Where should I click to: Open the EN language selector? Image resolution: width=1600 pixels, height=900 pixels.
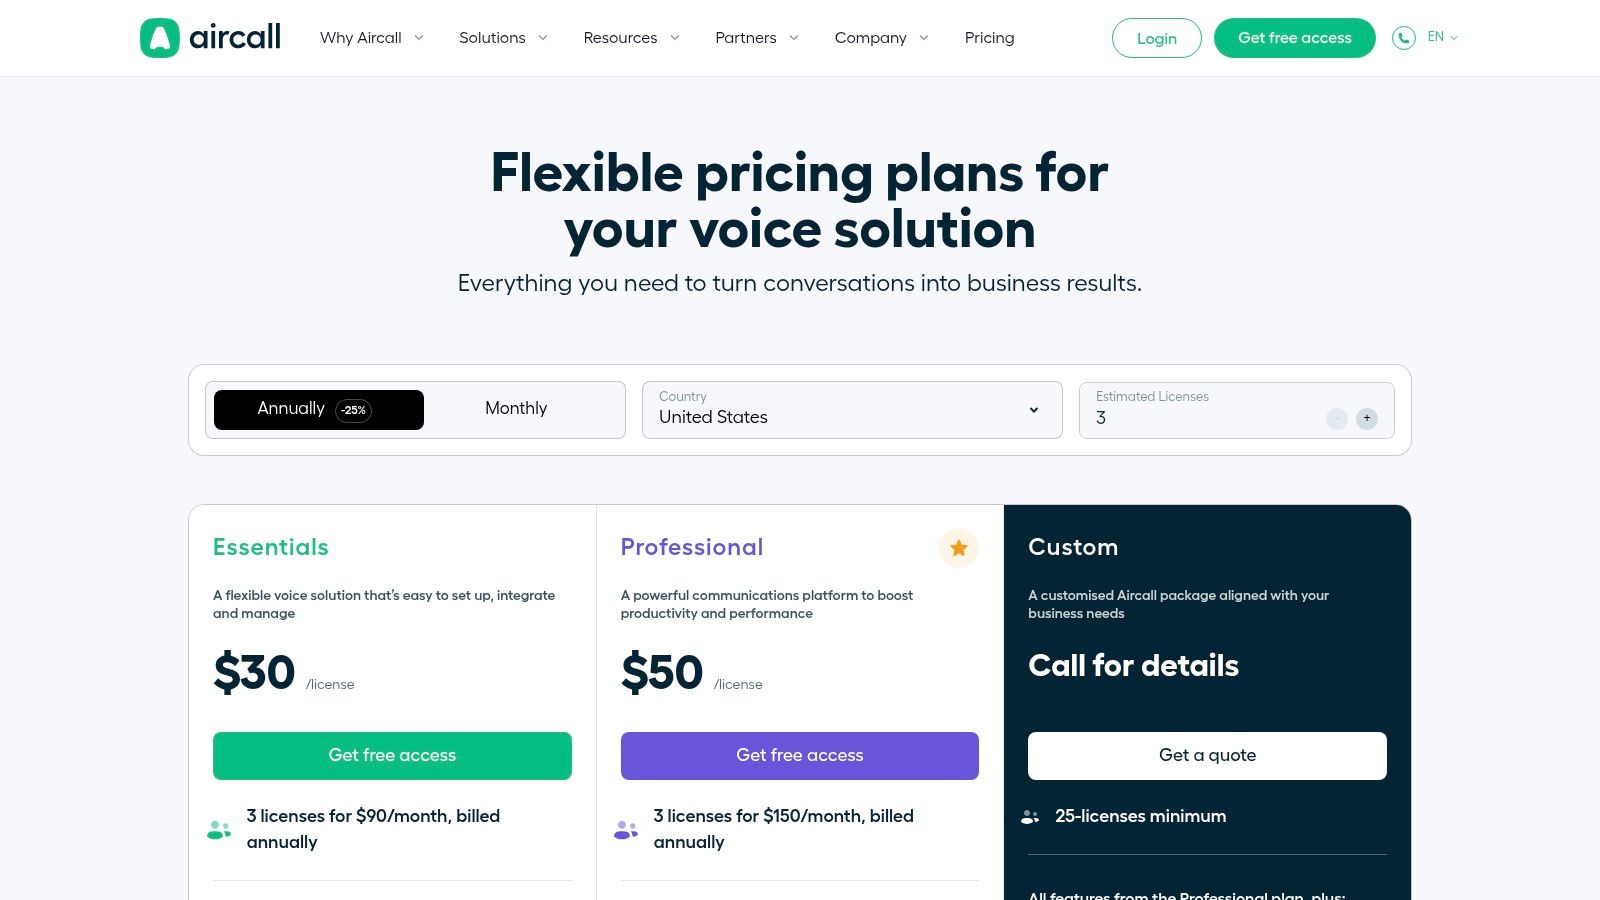(1442, 37)
